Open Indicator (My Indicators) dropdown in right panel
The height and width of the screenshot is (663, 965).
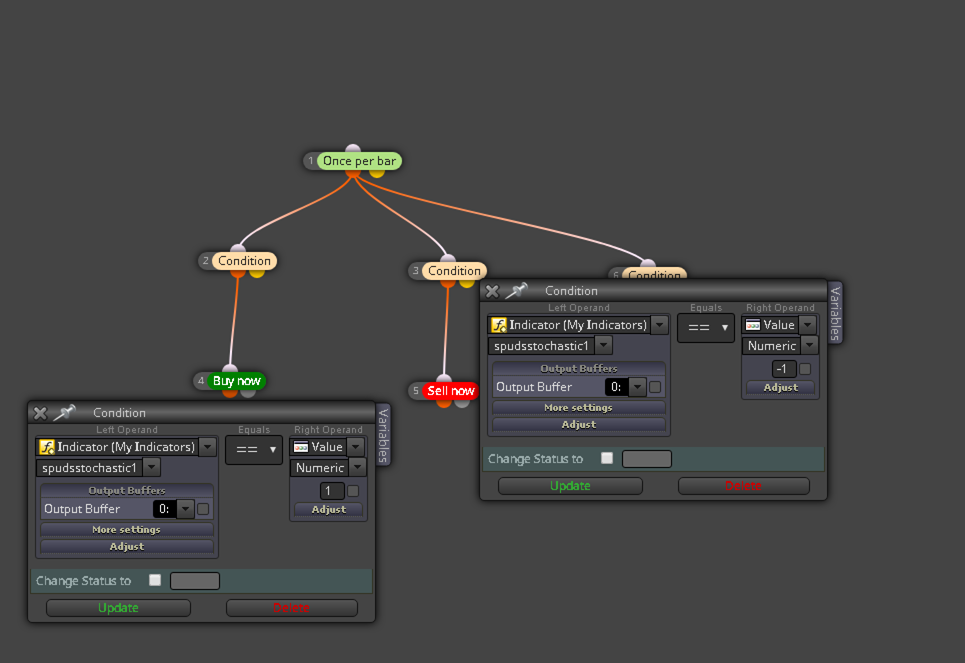coord(659,325)
